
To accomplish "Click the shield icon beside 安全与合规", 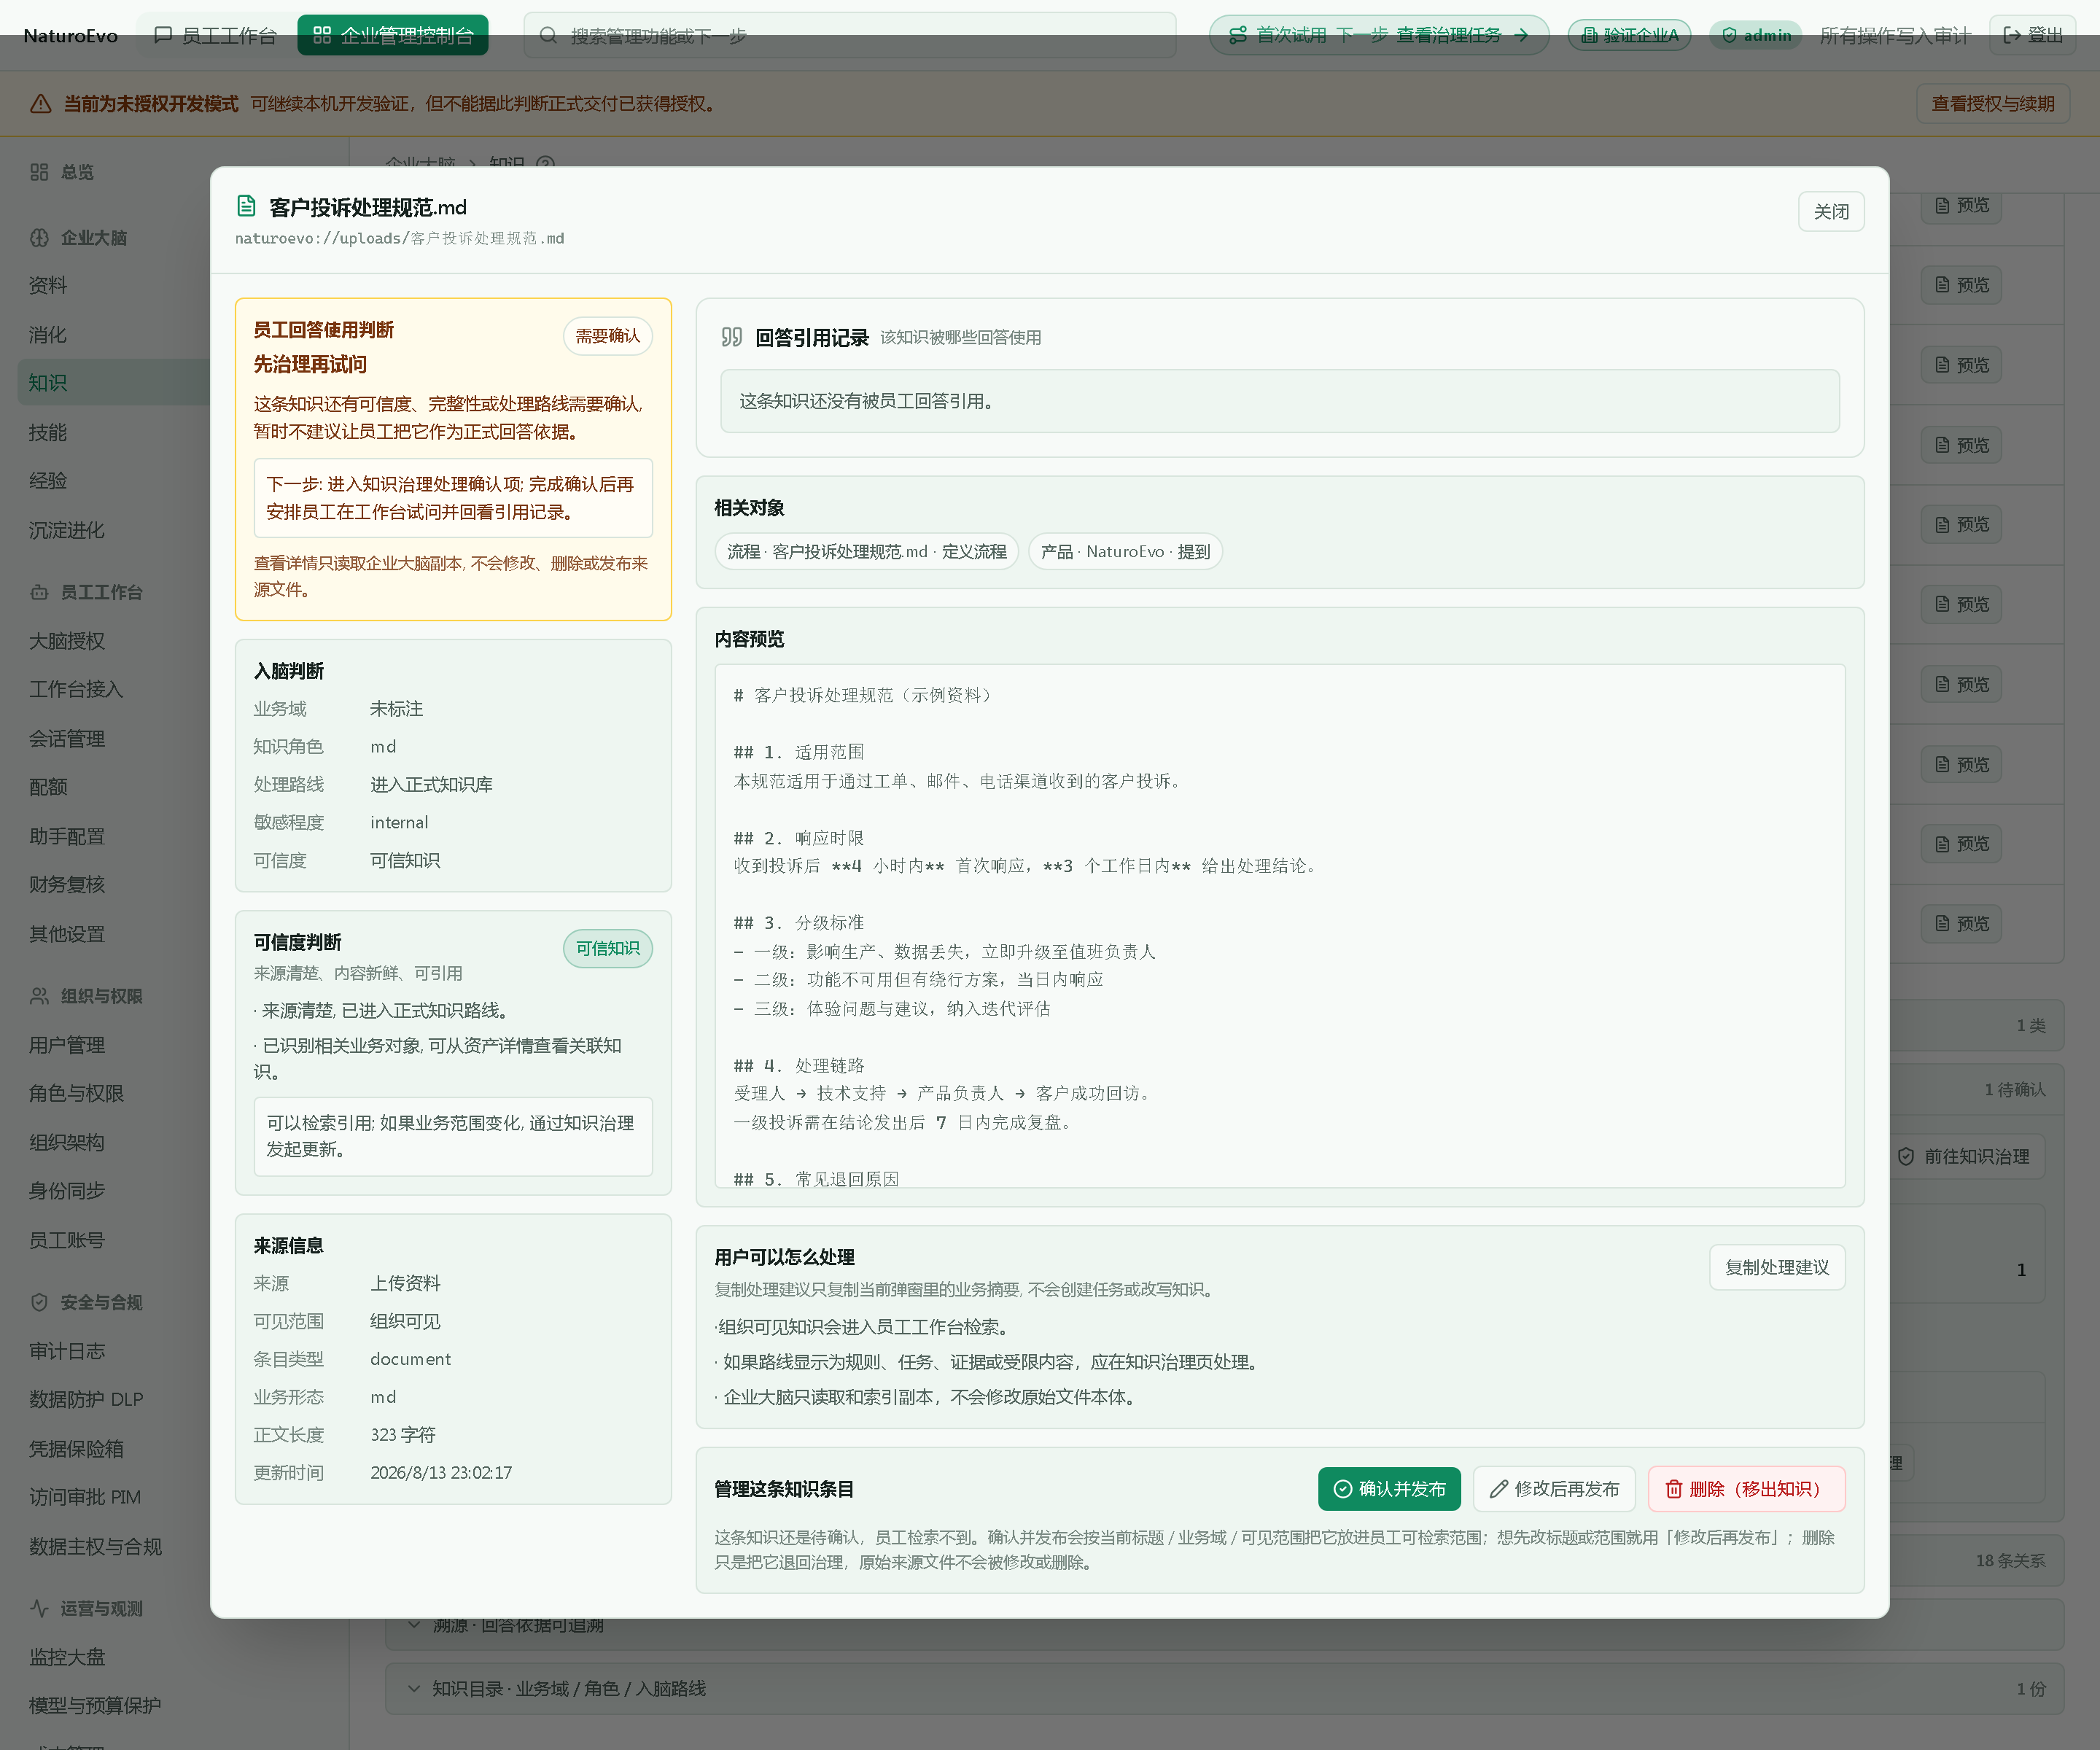I will [x=39, y=1302].
